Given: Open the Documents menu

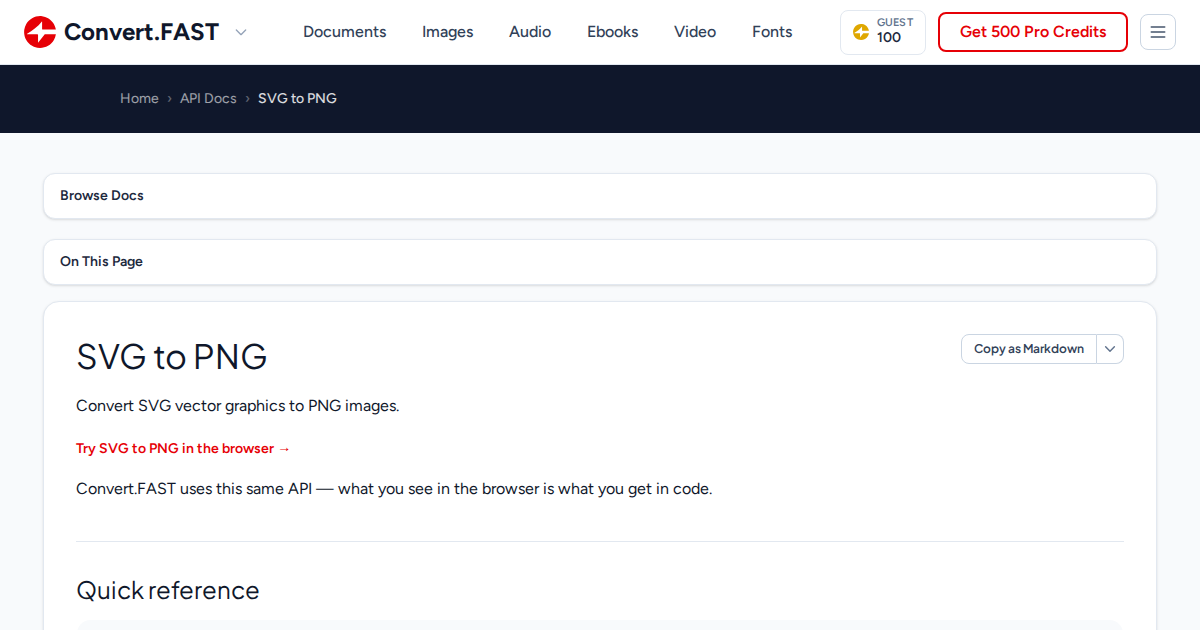Looking at the screenshot, I should [x=344, y=32].
